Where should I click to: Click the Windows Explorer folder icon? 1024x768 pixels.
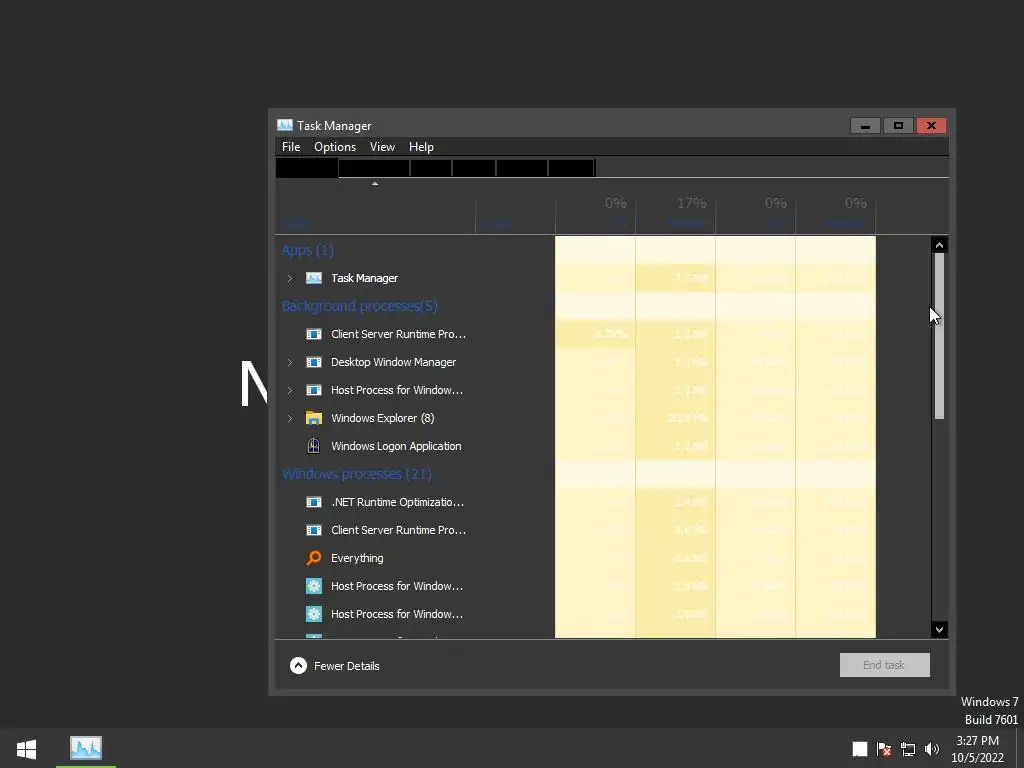click(314, 418)
